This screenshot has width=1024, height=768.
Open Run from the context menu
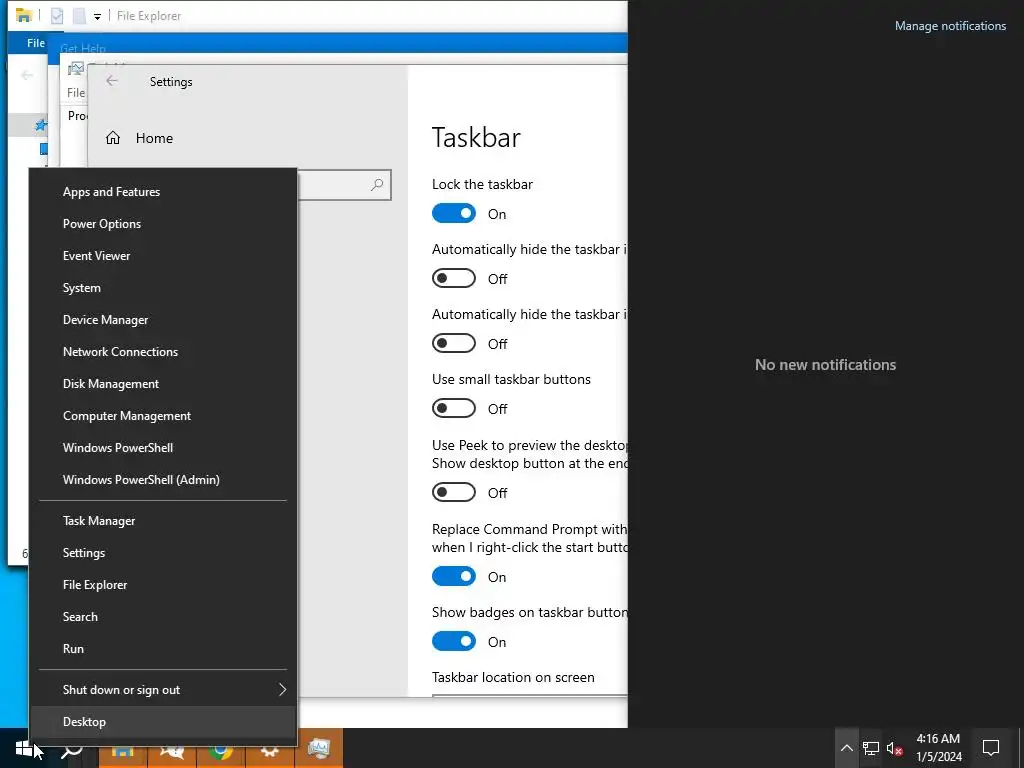pos(163,649)
